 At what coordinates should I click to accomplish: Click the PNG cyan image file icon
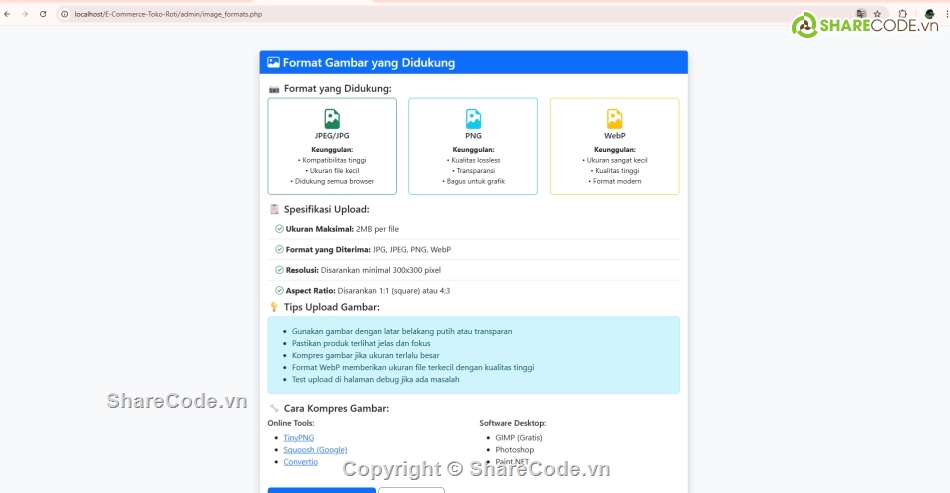coord(473,119)
